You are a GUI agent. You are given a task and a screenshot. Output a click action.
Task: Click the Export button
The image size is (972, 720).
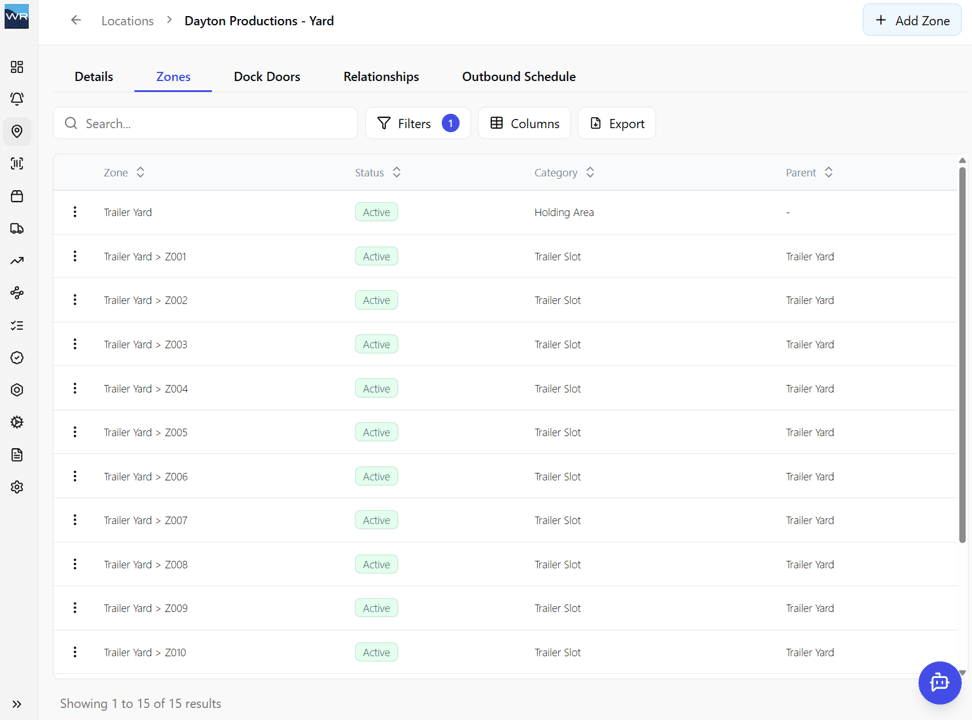point(617,123)
